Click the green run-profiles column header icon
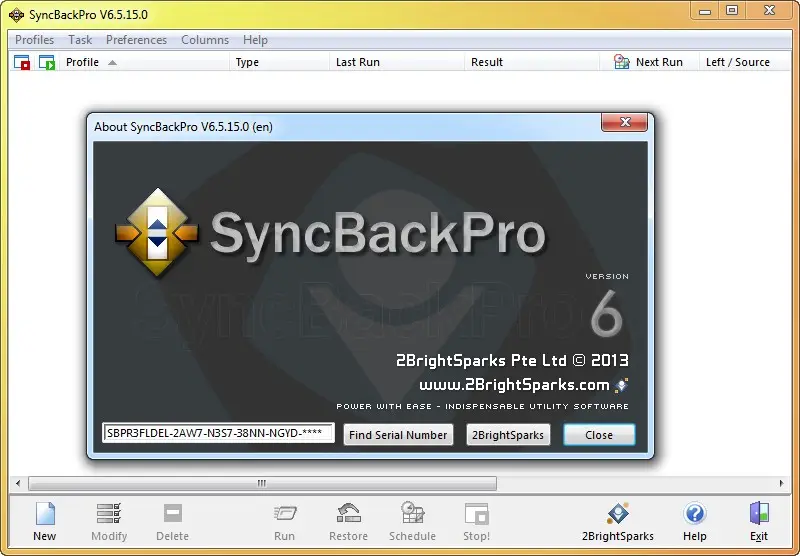 click(47, 62)
